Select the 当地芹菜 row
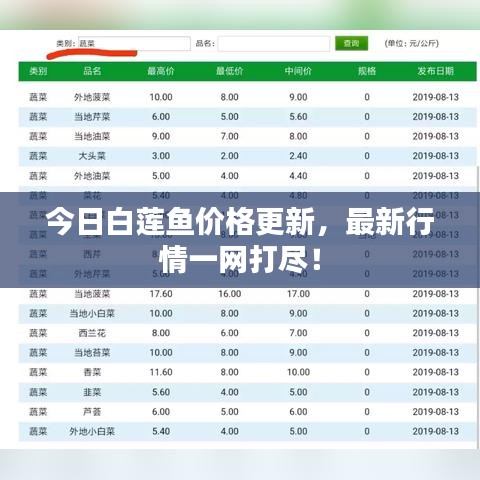Screen dimensions: 480x480 (x=247, y=117)
